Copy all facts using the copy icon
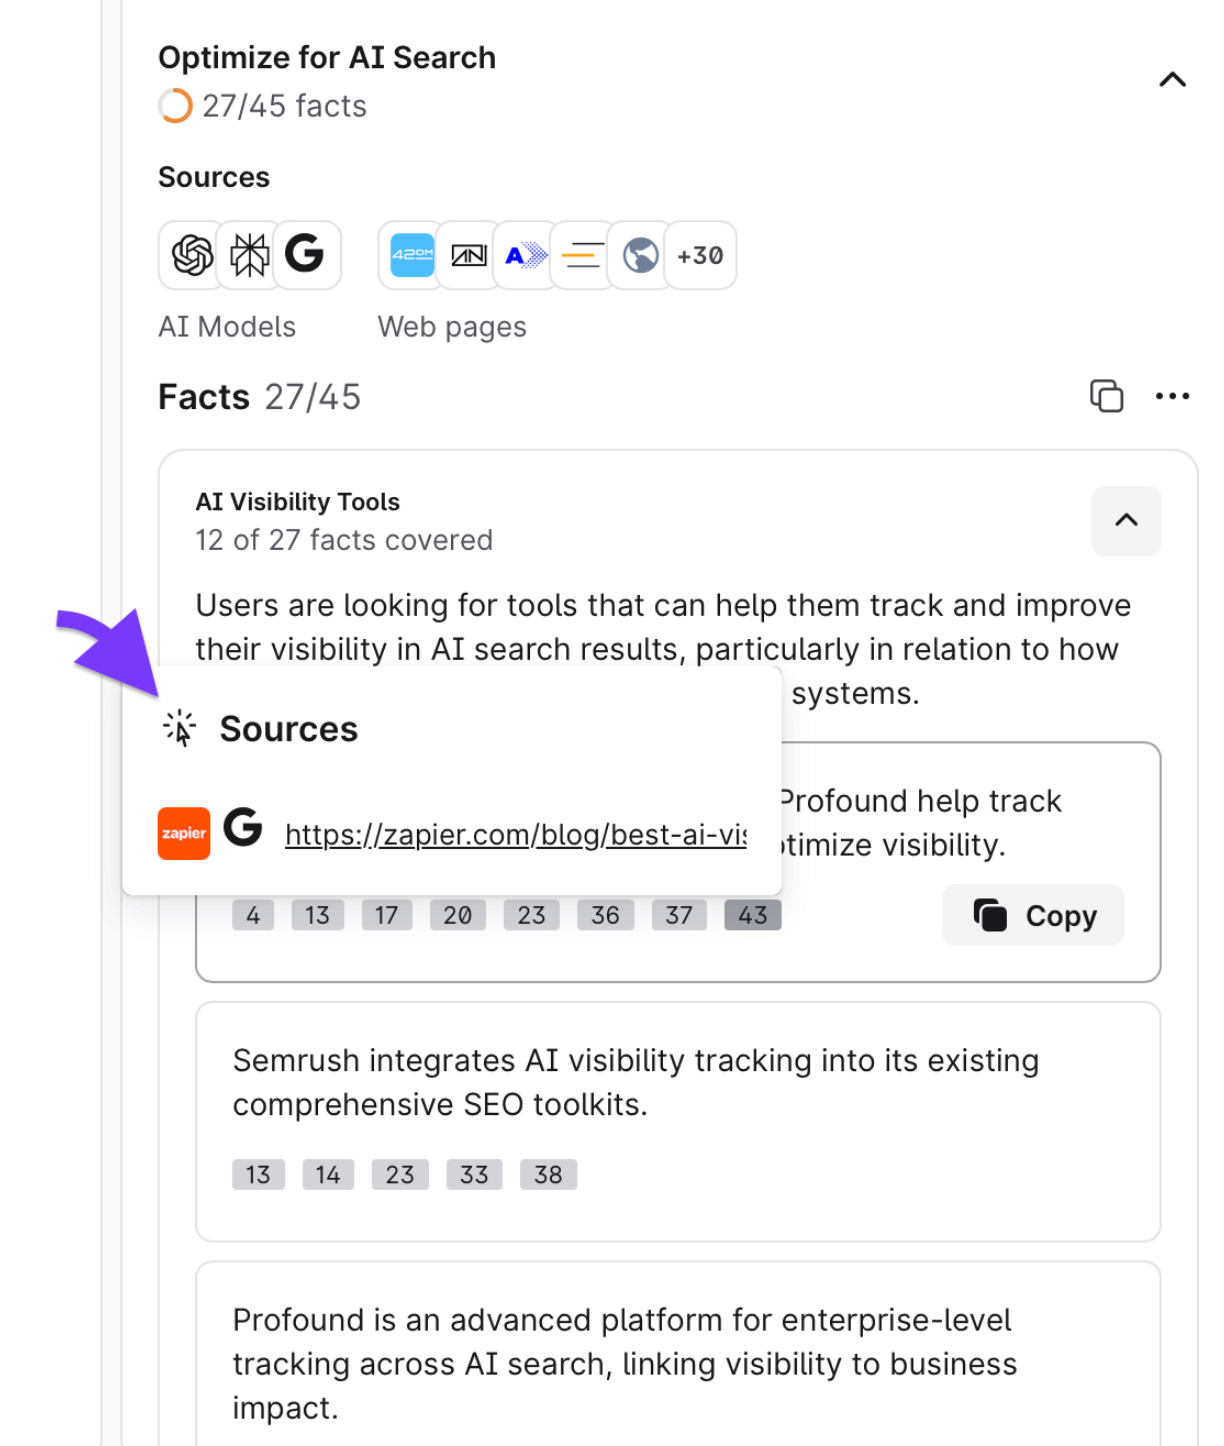The width and height of the screenshot is (1224, 1446). [x=1106, y=396]
